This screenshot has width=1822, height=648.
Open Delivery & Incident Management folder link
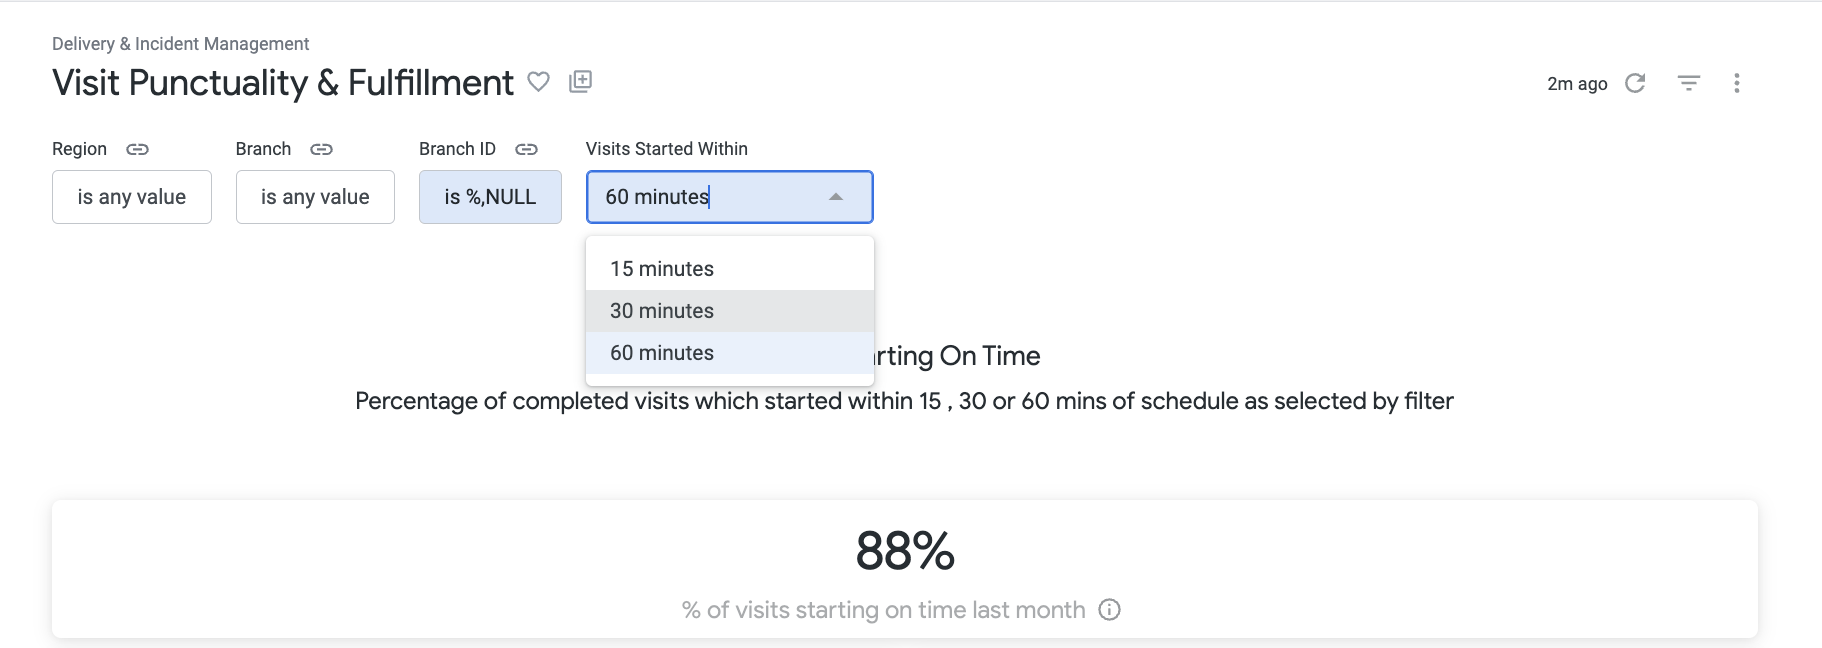(x=180, y=44)
